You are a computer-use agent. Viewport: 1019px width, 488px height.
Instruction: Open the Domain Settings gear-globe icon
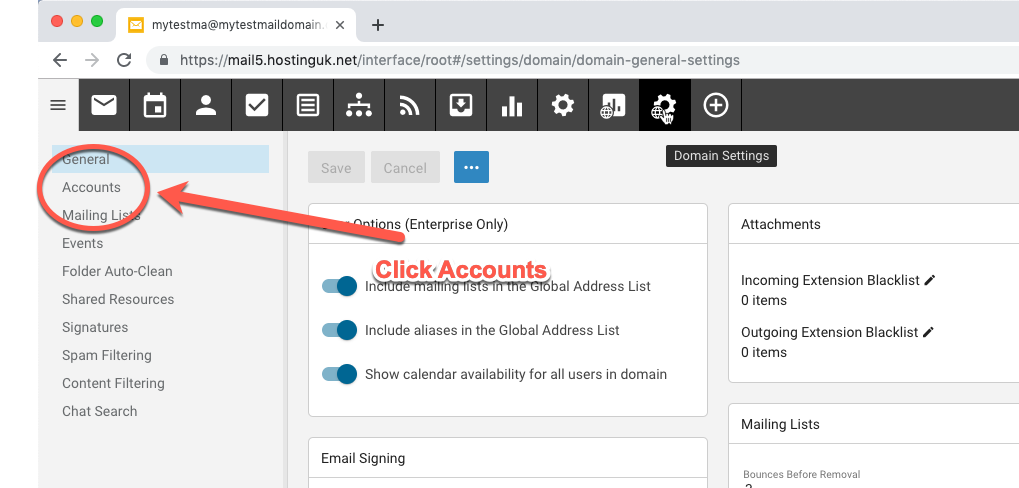(x=665, y=105)
